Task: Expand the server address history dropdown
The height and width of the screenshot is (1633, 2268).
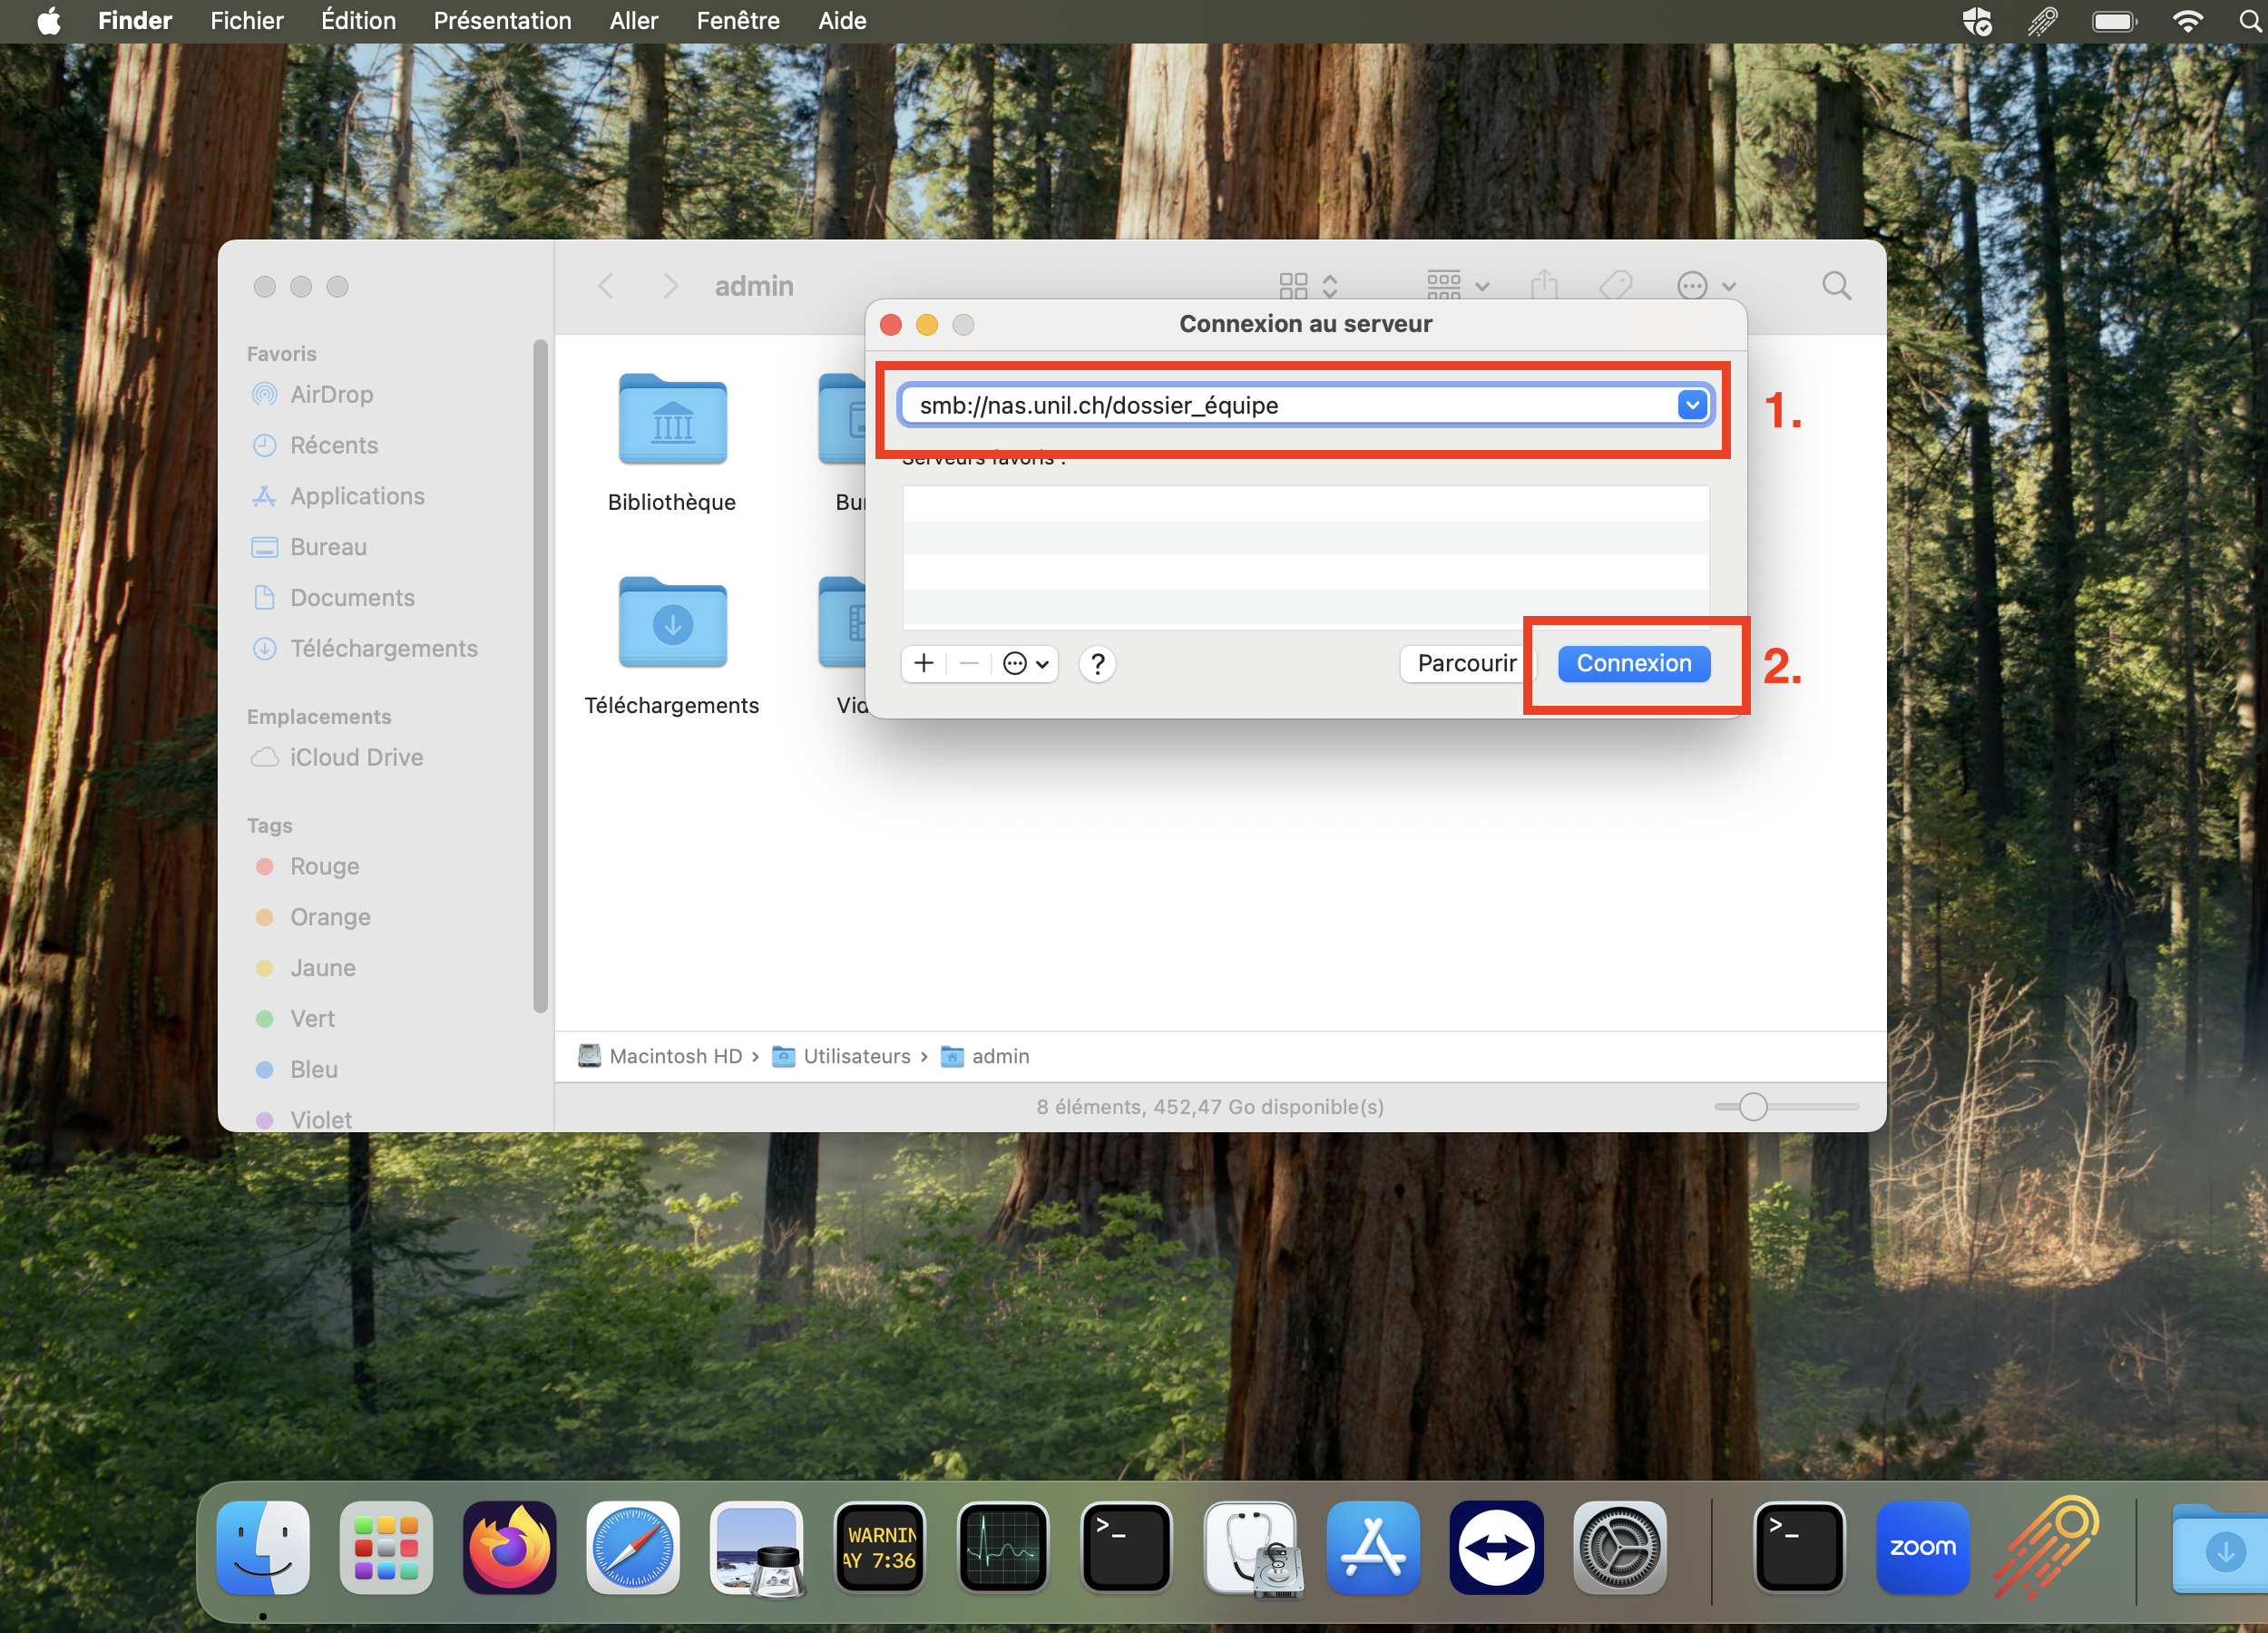Action: coord(1692,405)
